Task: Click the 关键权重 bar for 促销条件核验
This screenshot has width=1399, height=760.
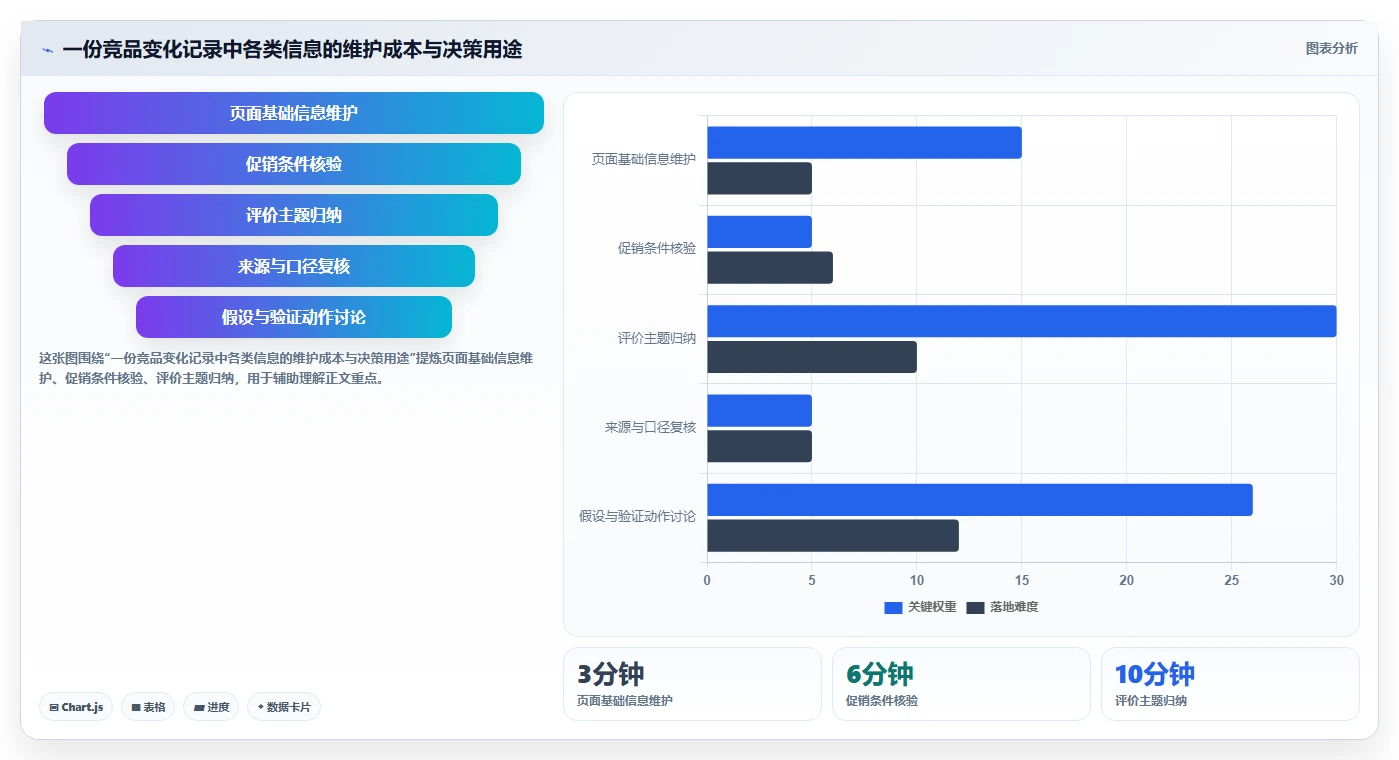Action: pos(759,232)
